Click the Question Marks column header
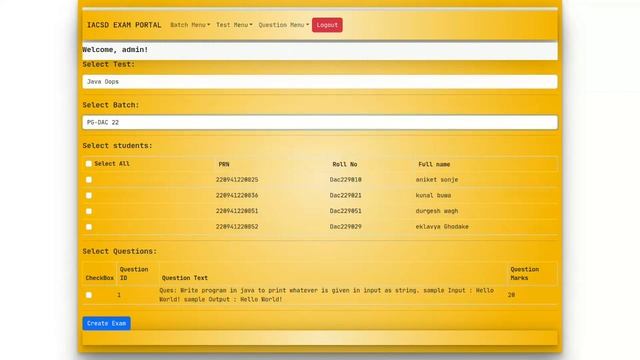This screenshot has height=360, width=640. [524, 273]
